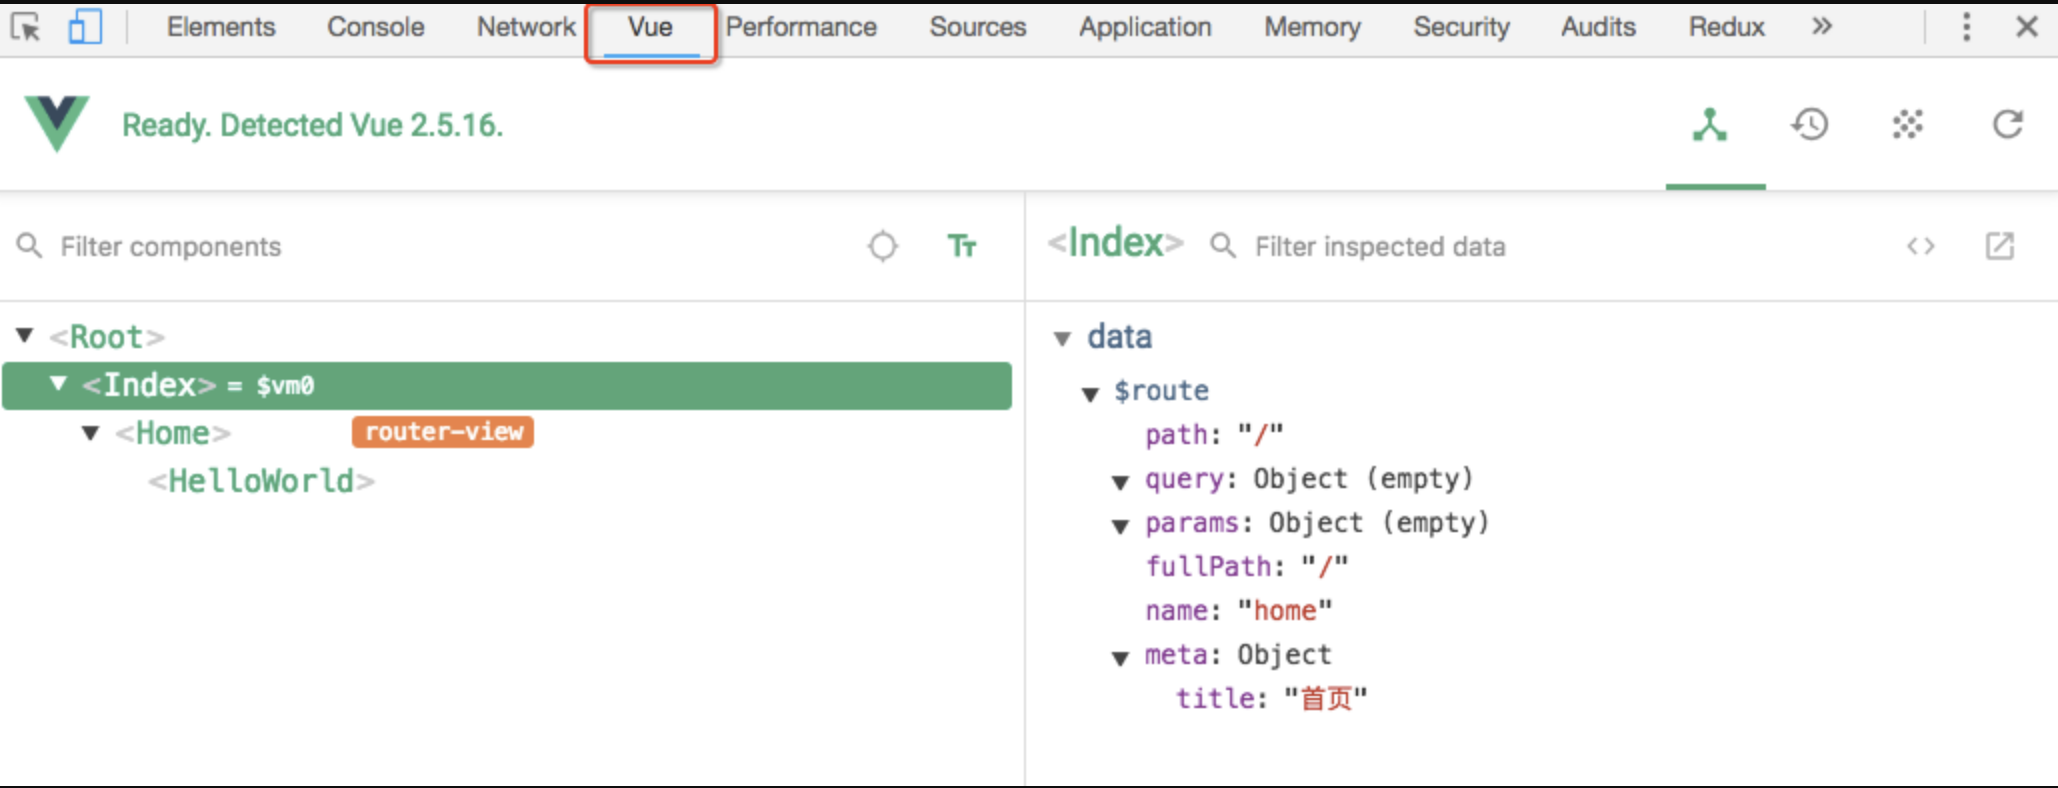This screenshot has height=788, width=2058.
Task: Show more tabs with the chevron
Action: coord(1822,27)
